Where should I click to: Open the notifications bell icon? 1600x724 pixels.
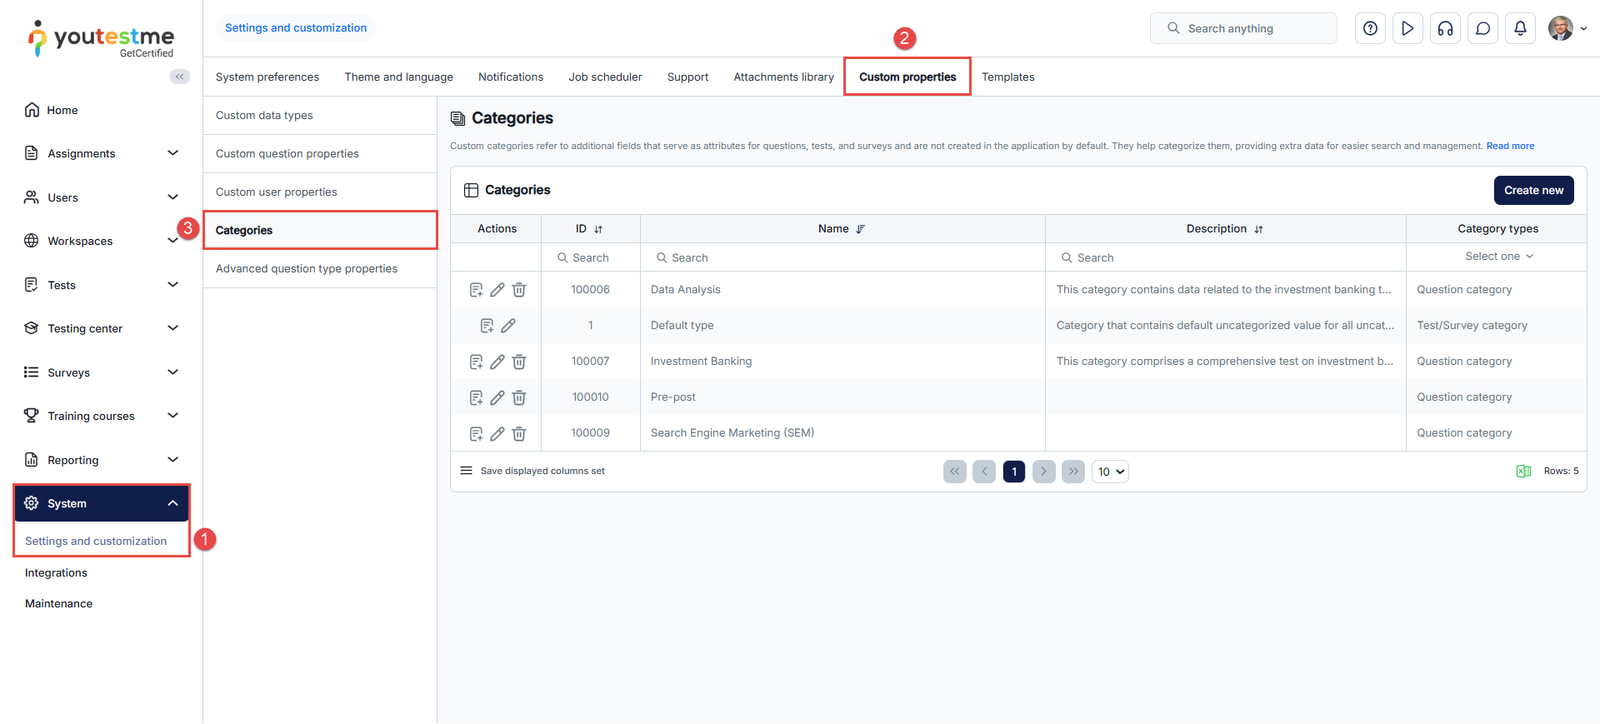click(x=1520, y=29)
